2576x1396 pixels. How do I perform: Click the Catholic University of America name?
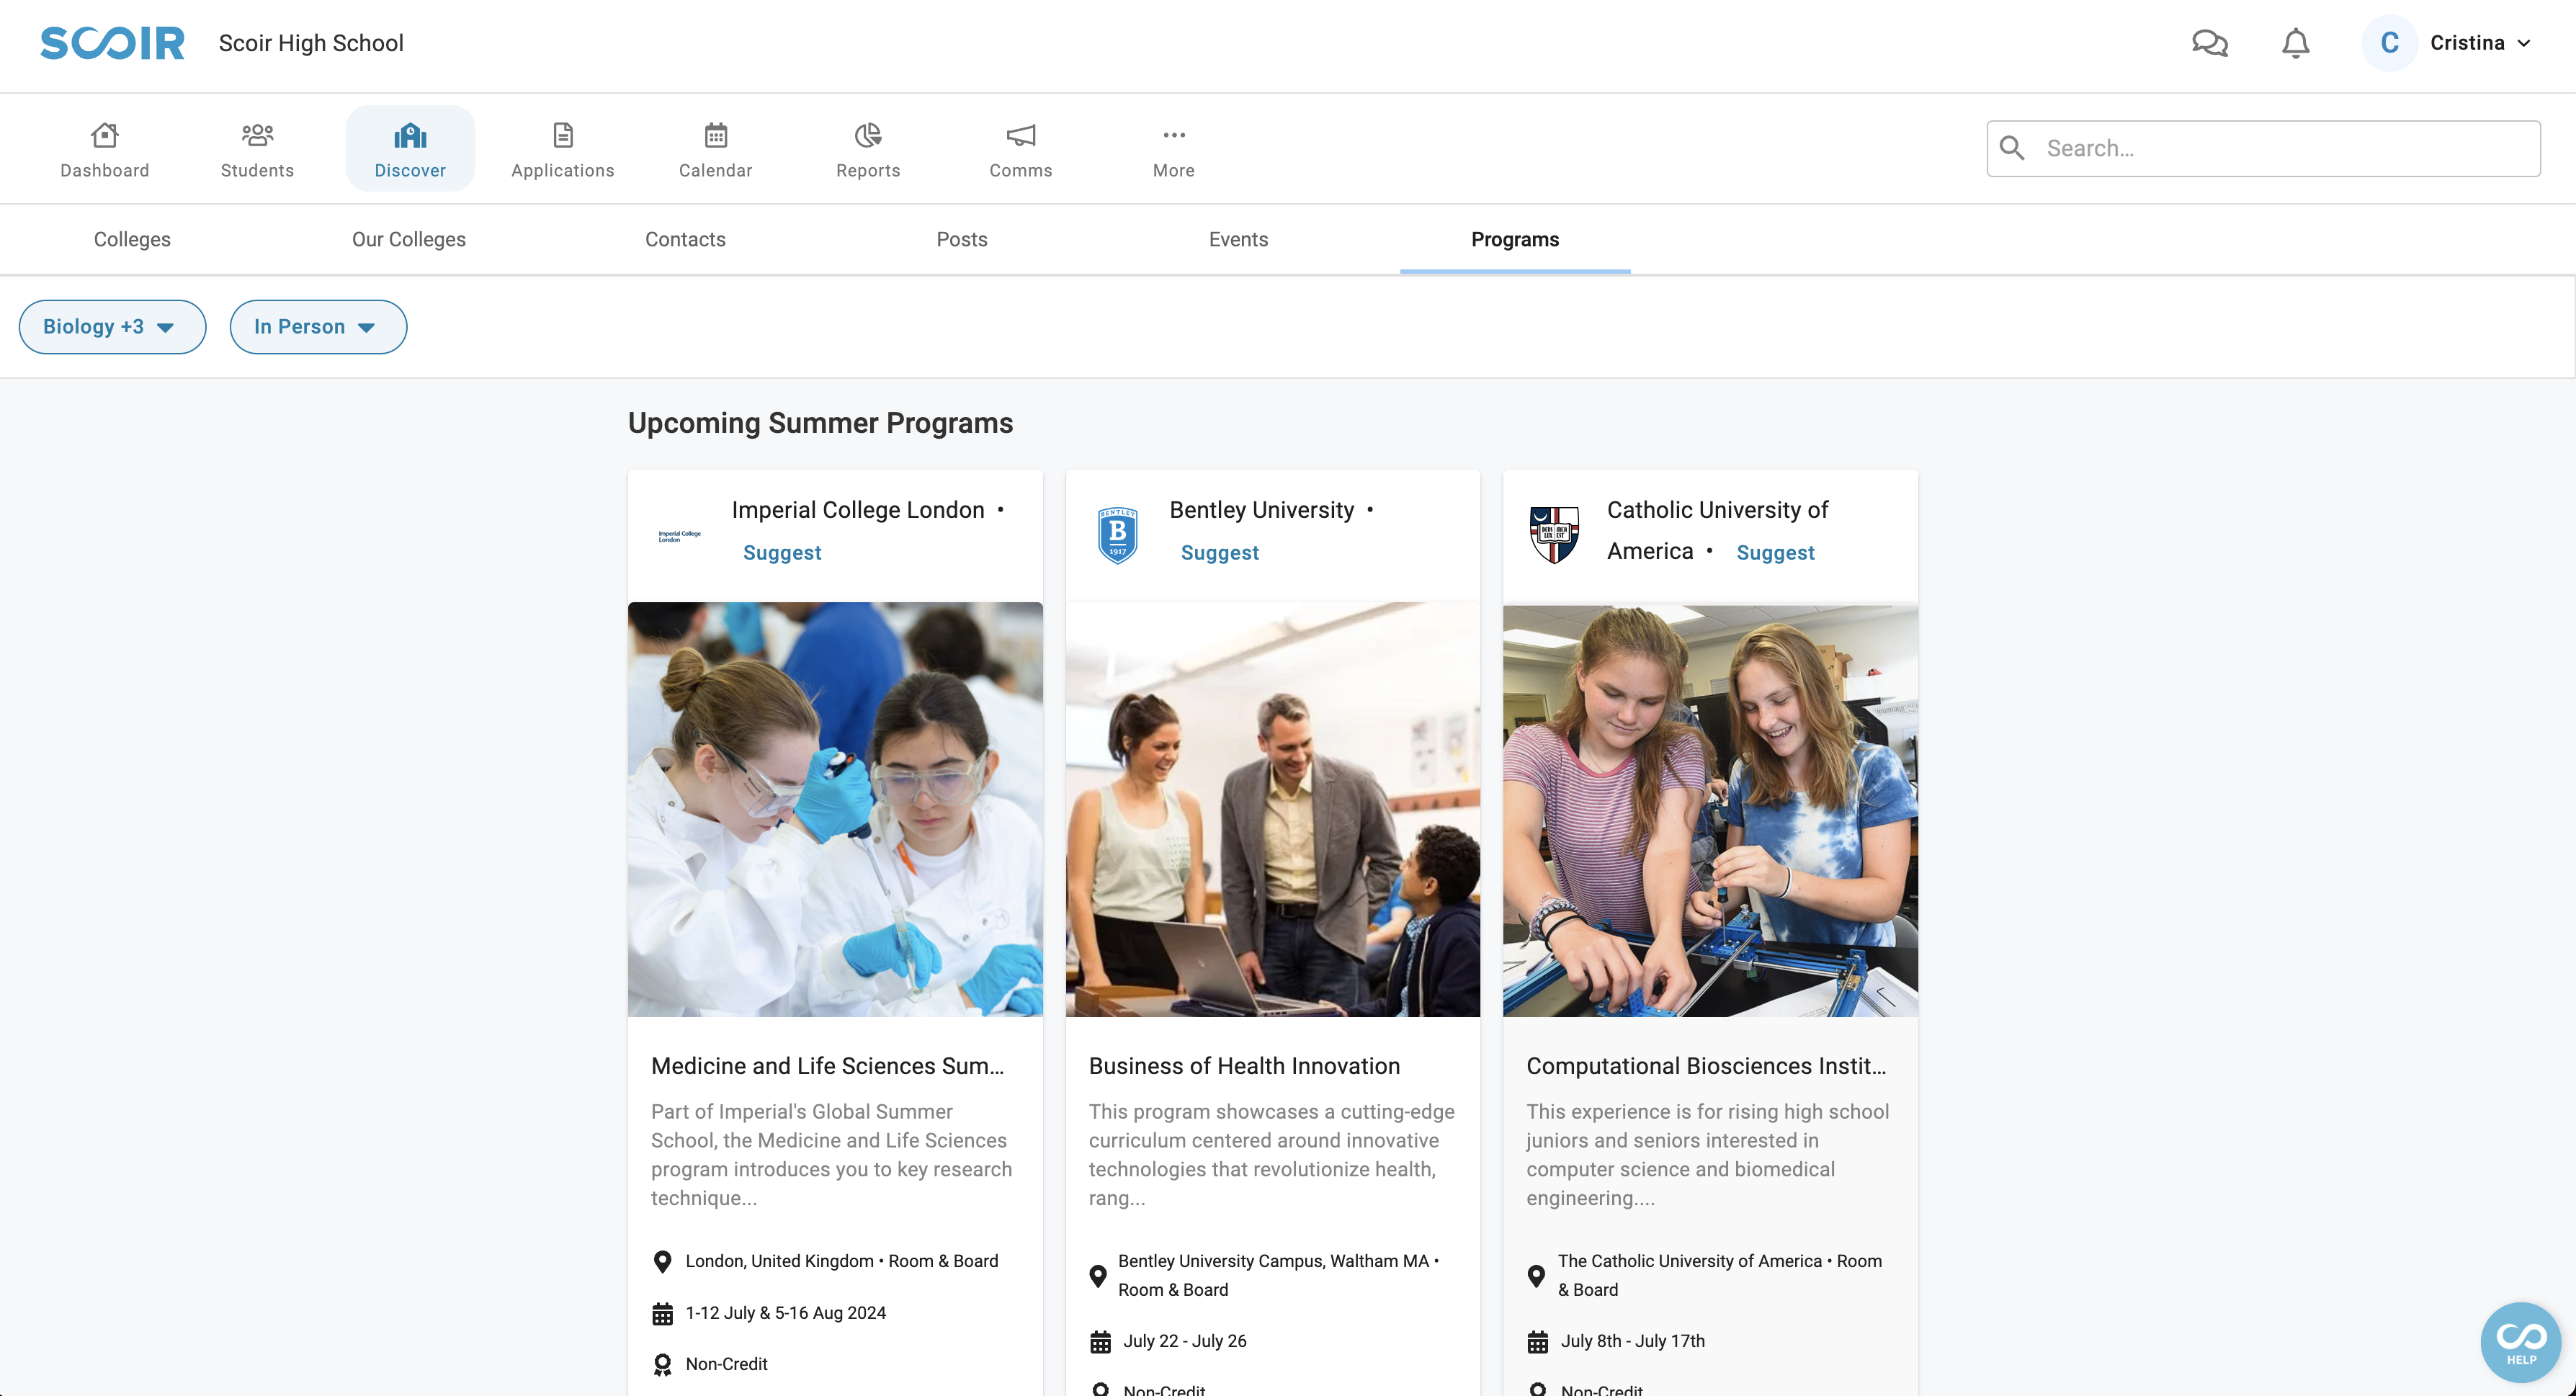point(1718,530)
